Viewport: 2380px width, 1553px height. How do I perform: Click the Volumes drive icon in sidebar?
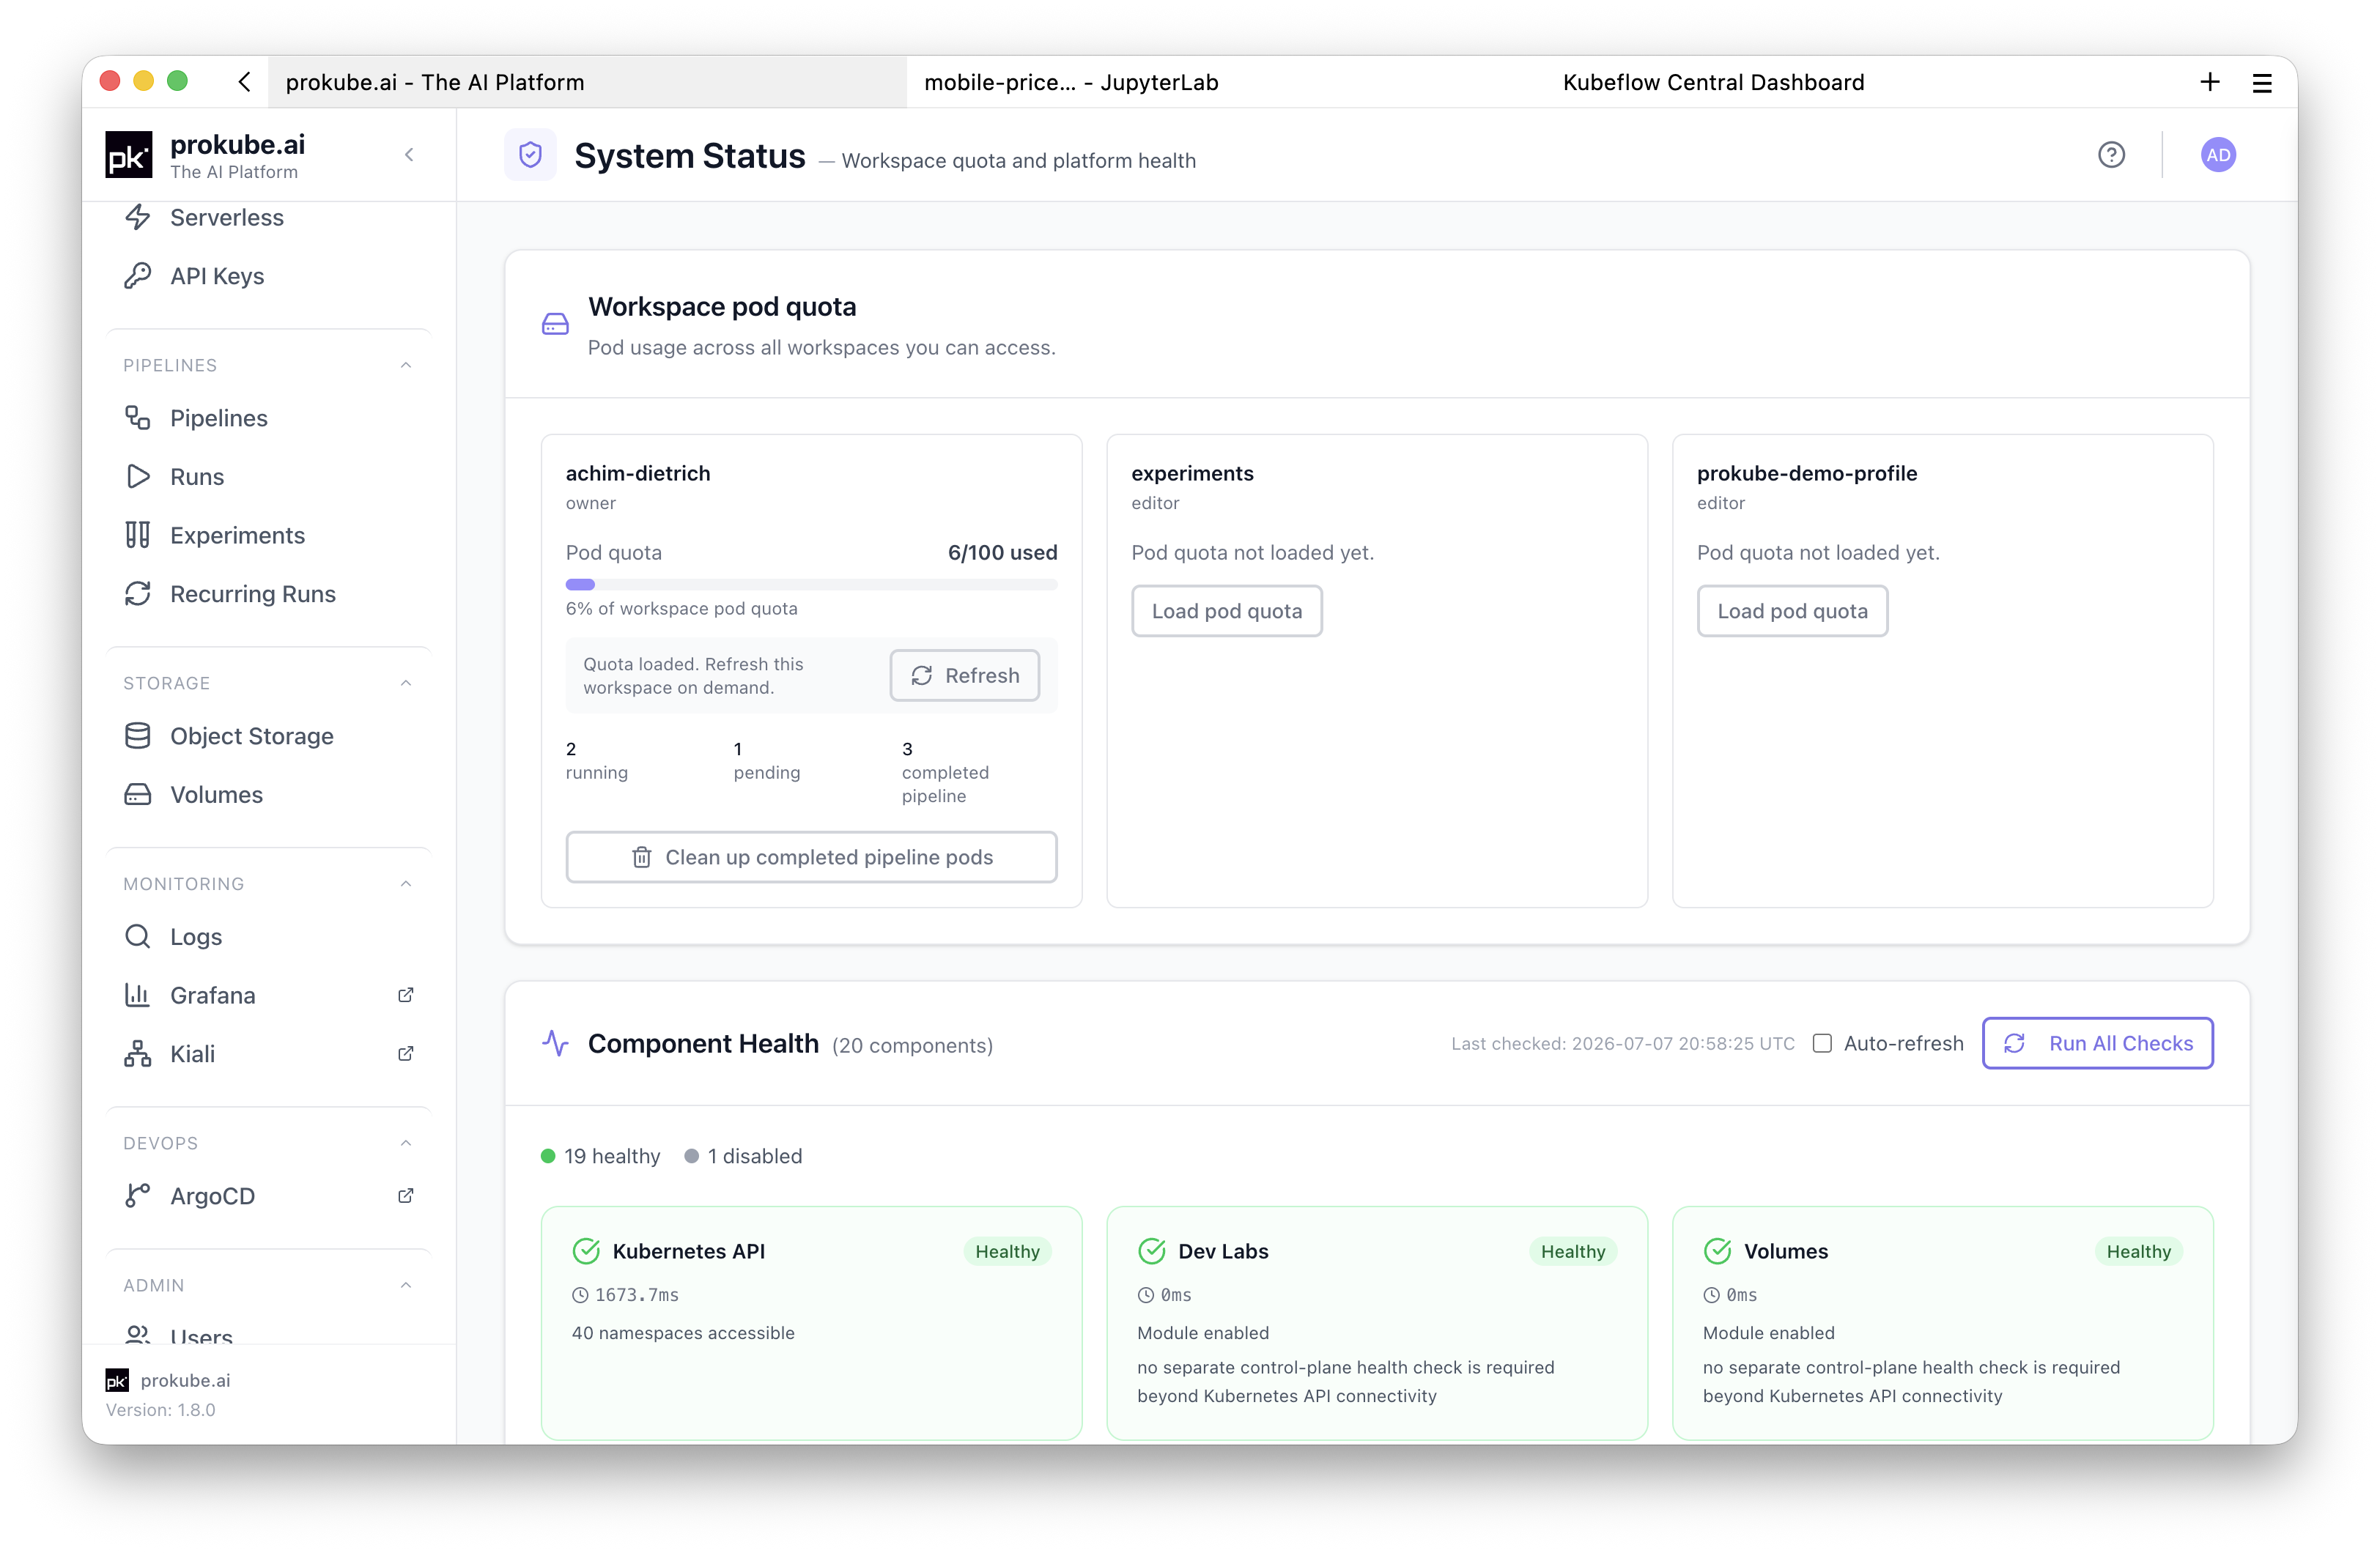[x=137, y=794]
